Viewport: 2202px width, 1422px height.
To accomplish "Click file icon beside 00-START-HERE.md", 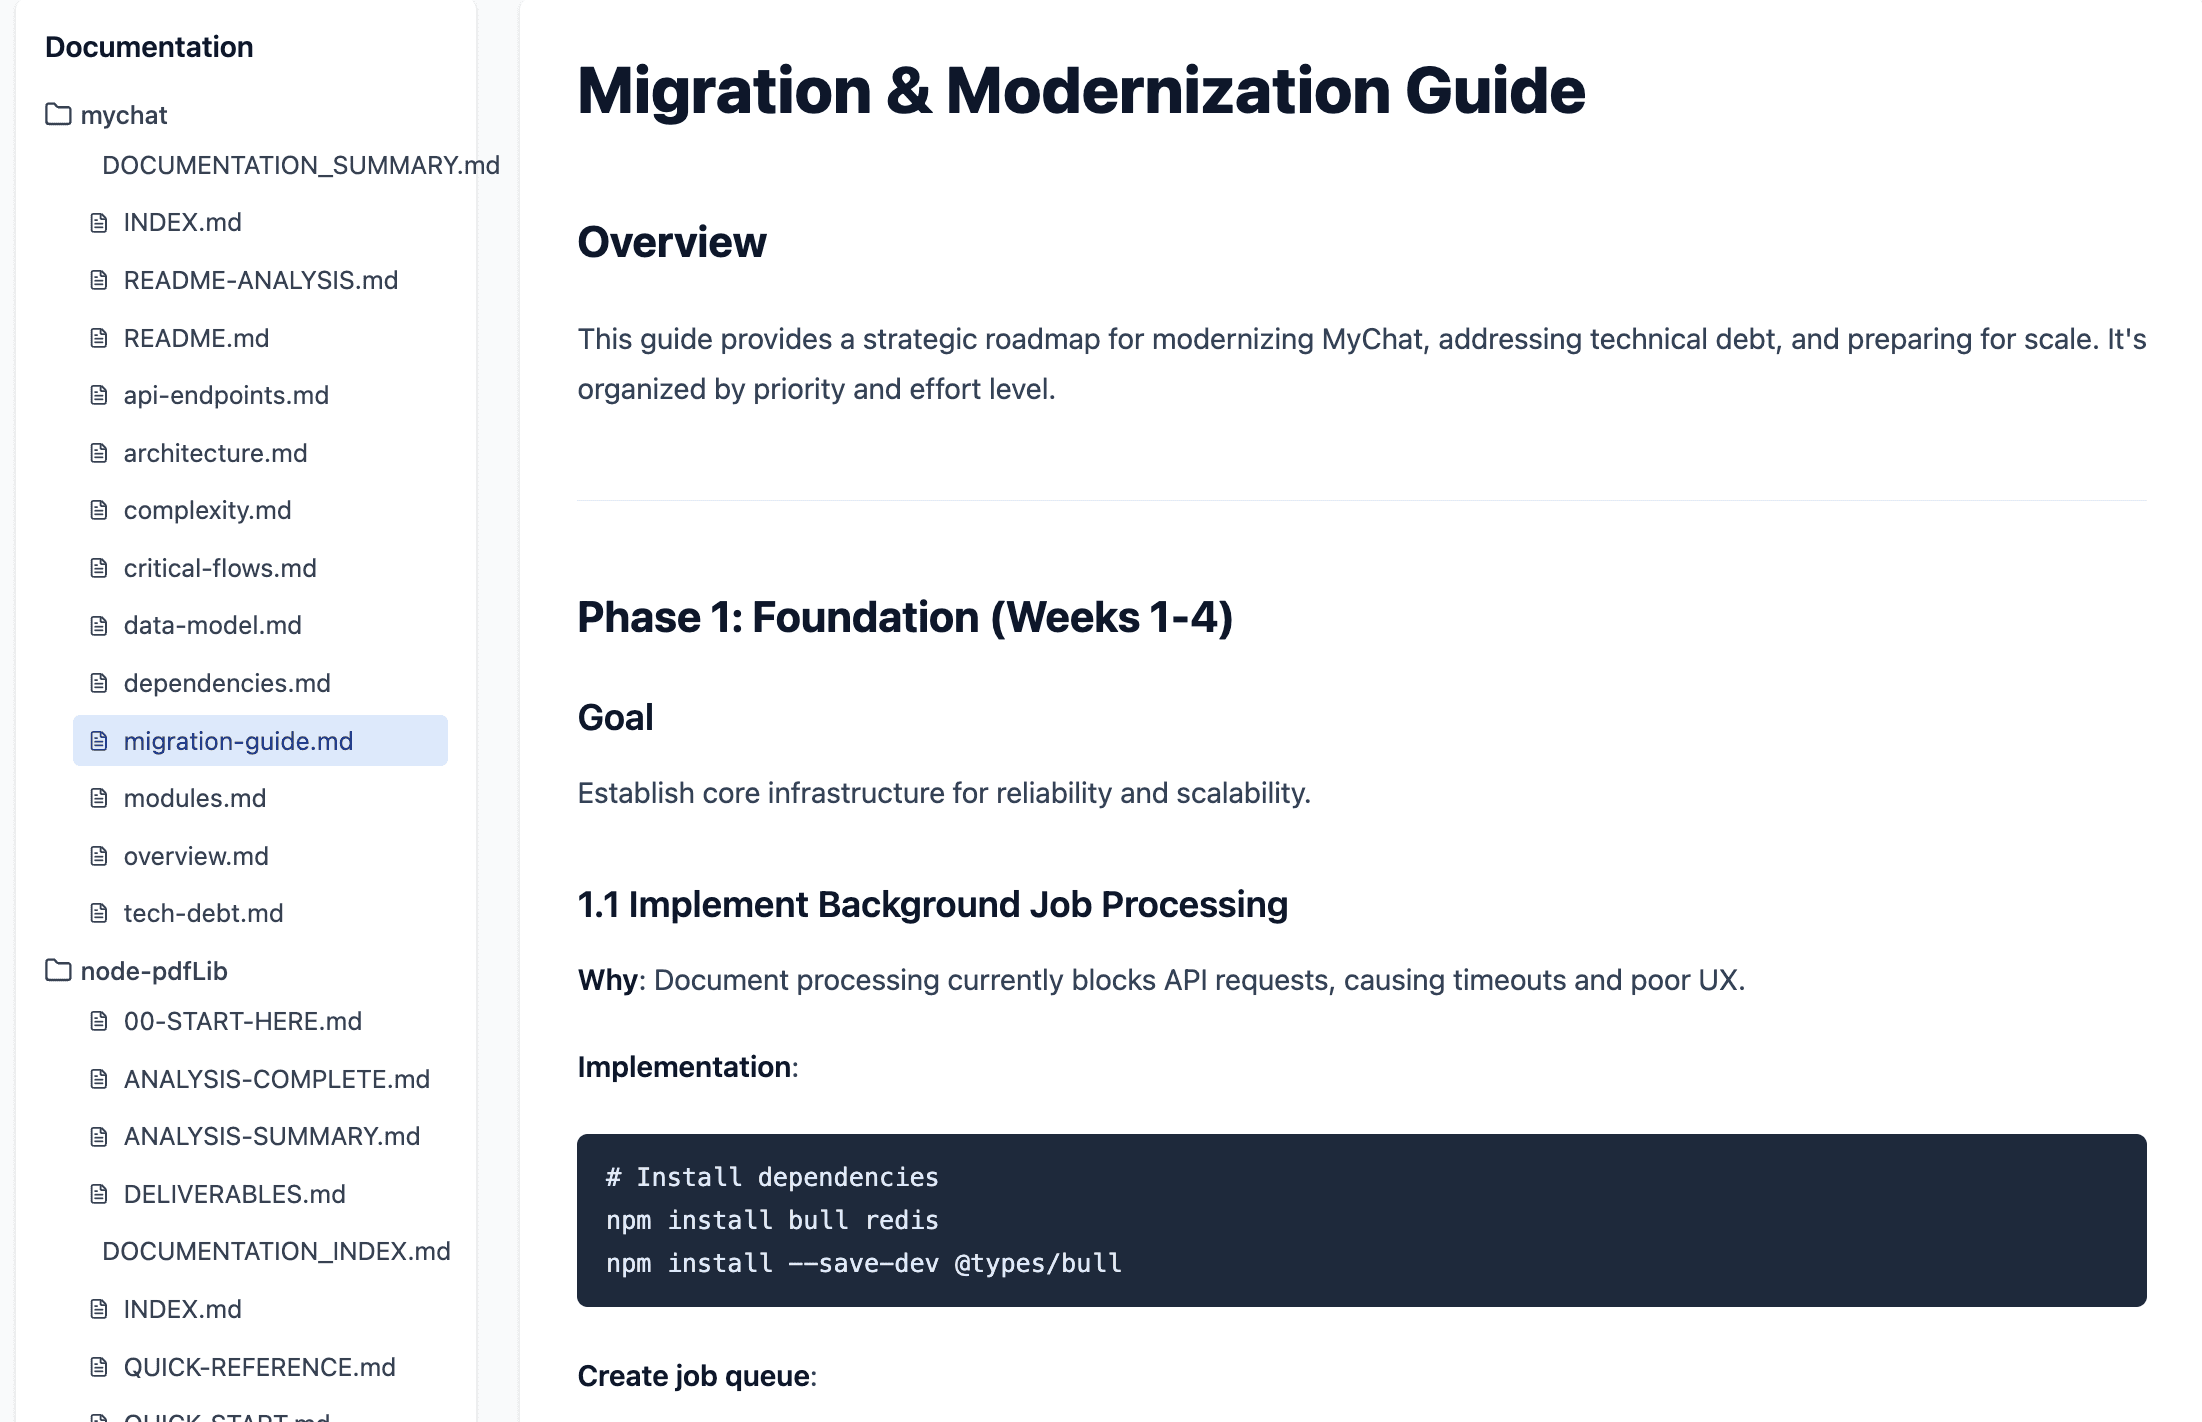I will point(99,1021).
